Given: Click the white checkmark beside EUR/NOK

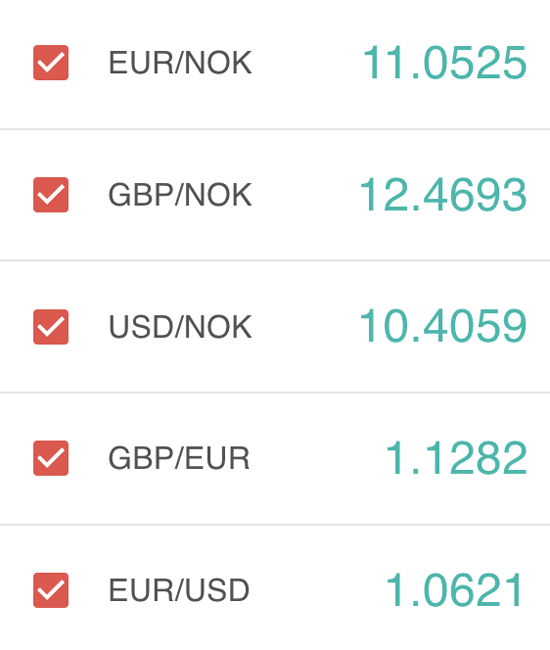Looking at the screenshot, I should point(51,63).
